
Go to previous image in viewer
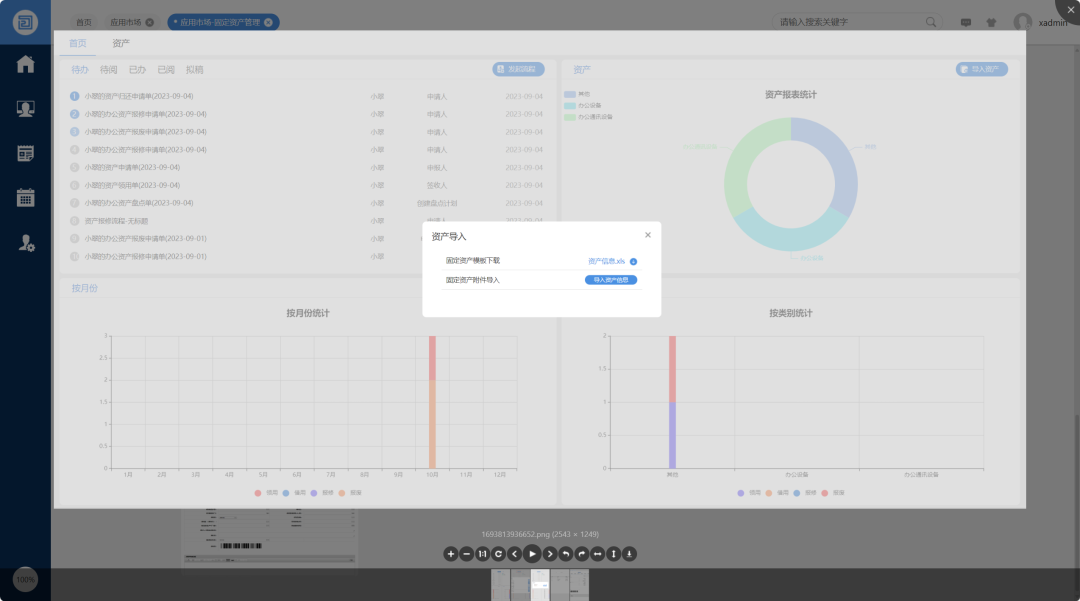click(x=515, y=553)
